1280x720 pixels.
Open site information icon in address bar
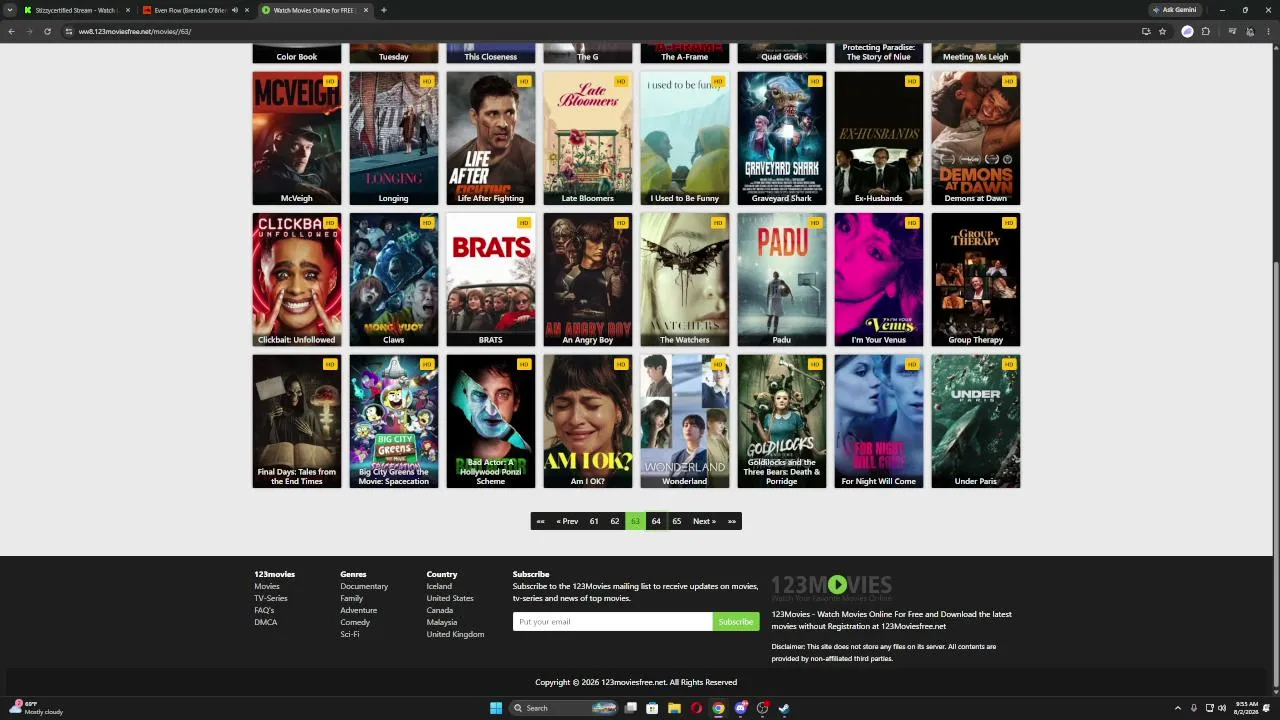69,31
